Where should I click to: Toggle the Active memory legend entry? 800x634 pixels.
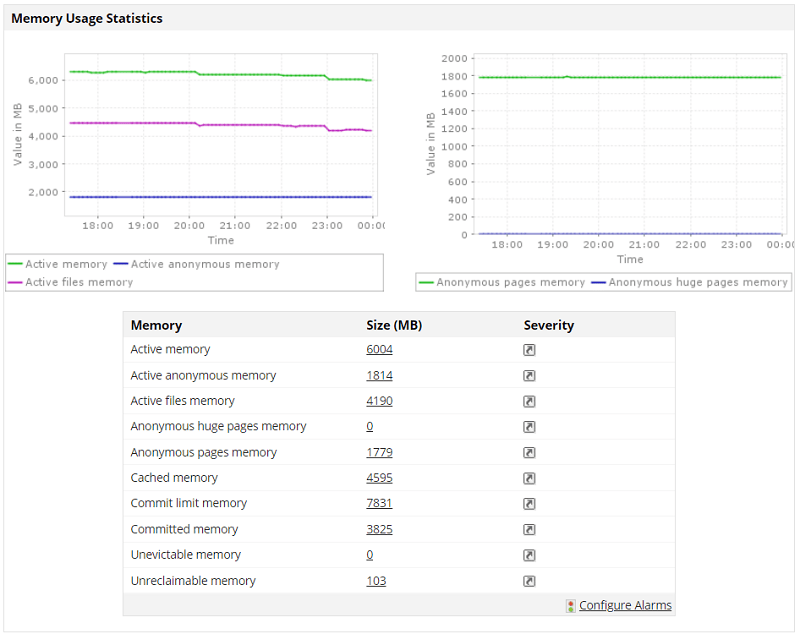click(x=62, y=264)
